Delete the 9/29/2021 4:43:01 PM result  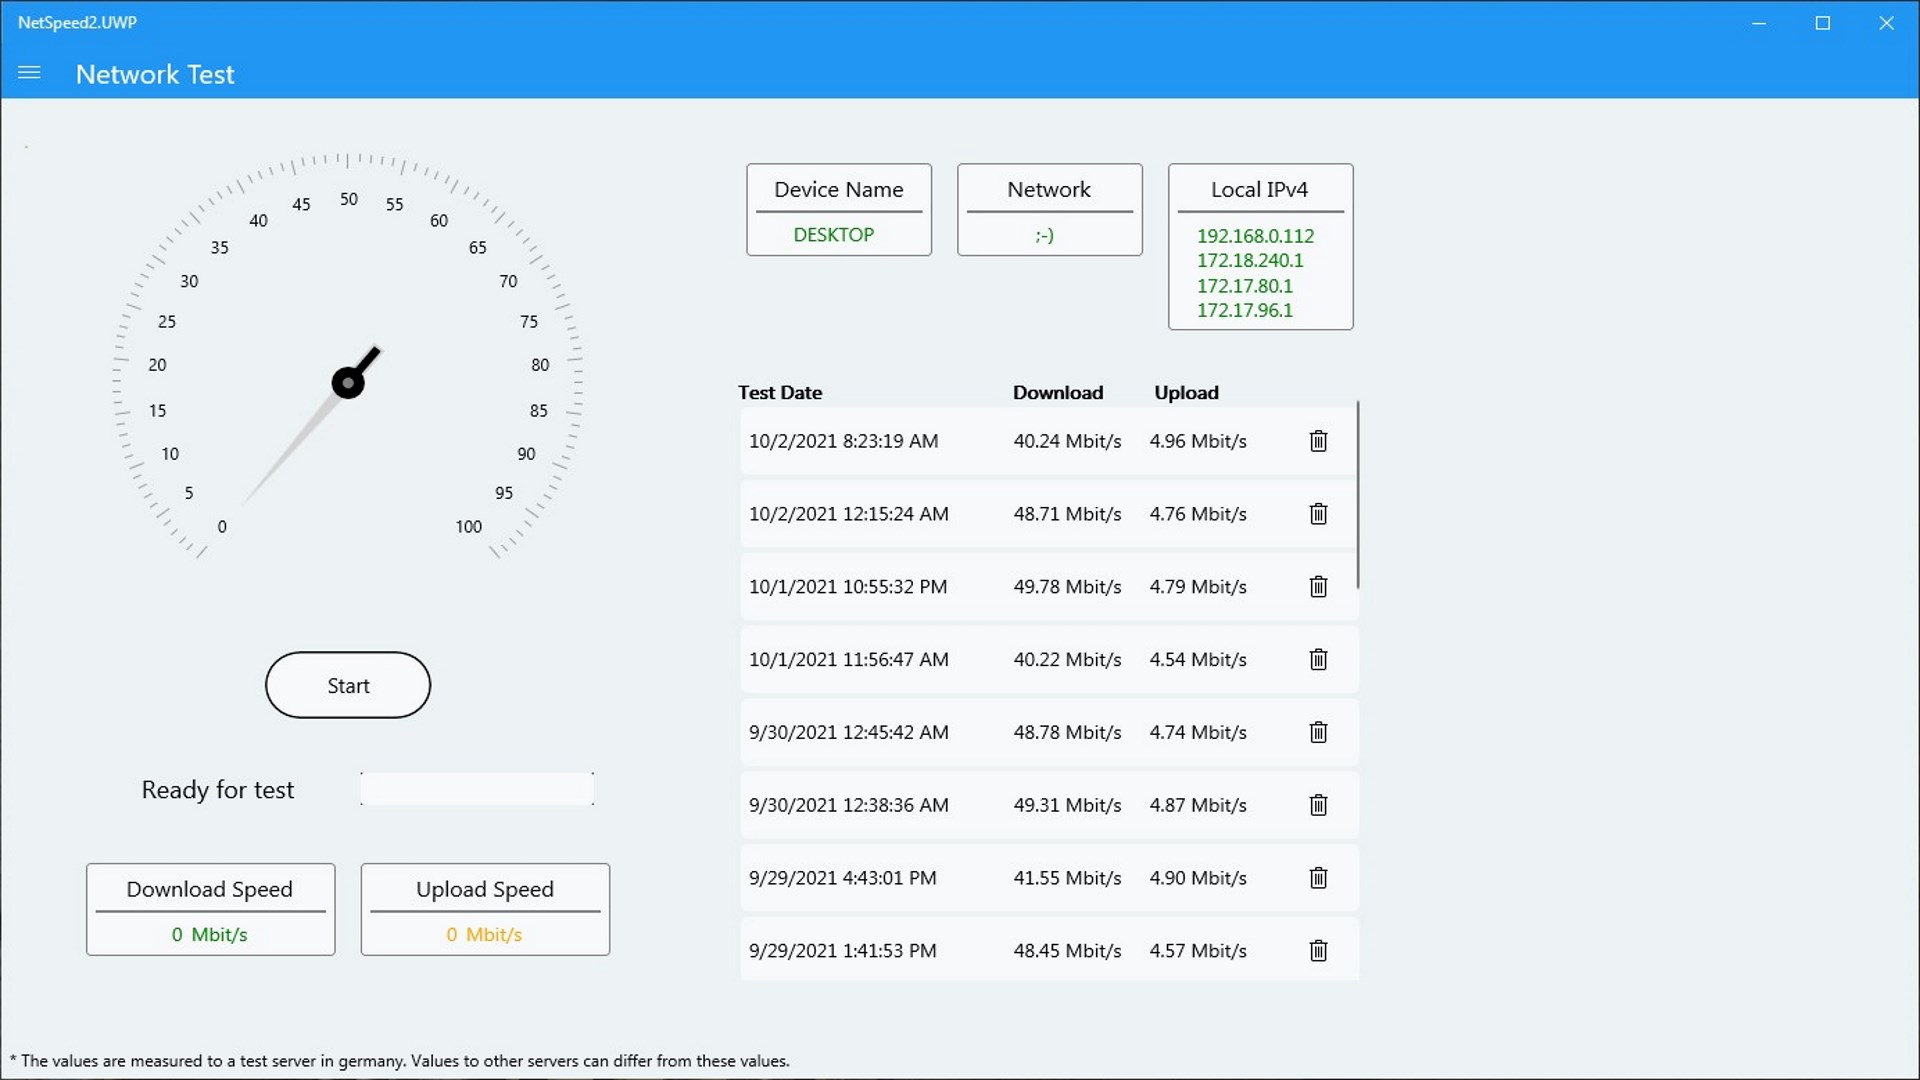pos(1318,878)
